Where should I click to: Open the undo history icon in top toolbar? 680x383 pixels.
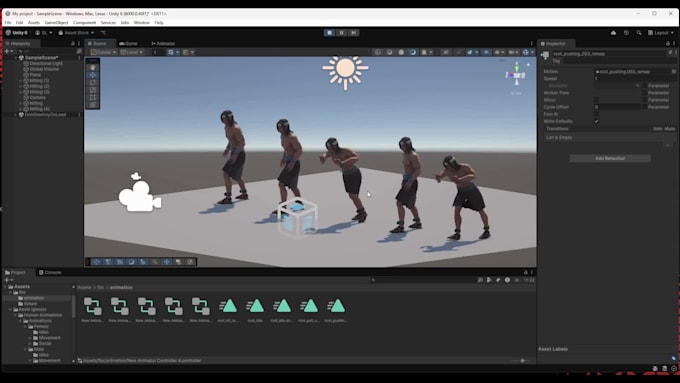coord(626,33)
